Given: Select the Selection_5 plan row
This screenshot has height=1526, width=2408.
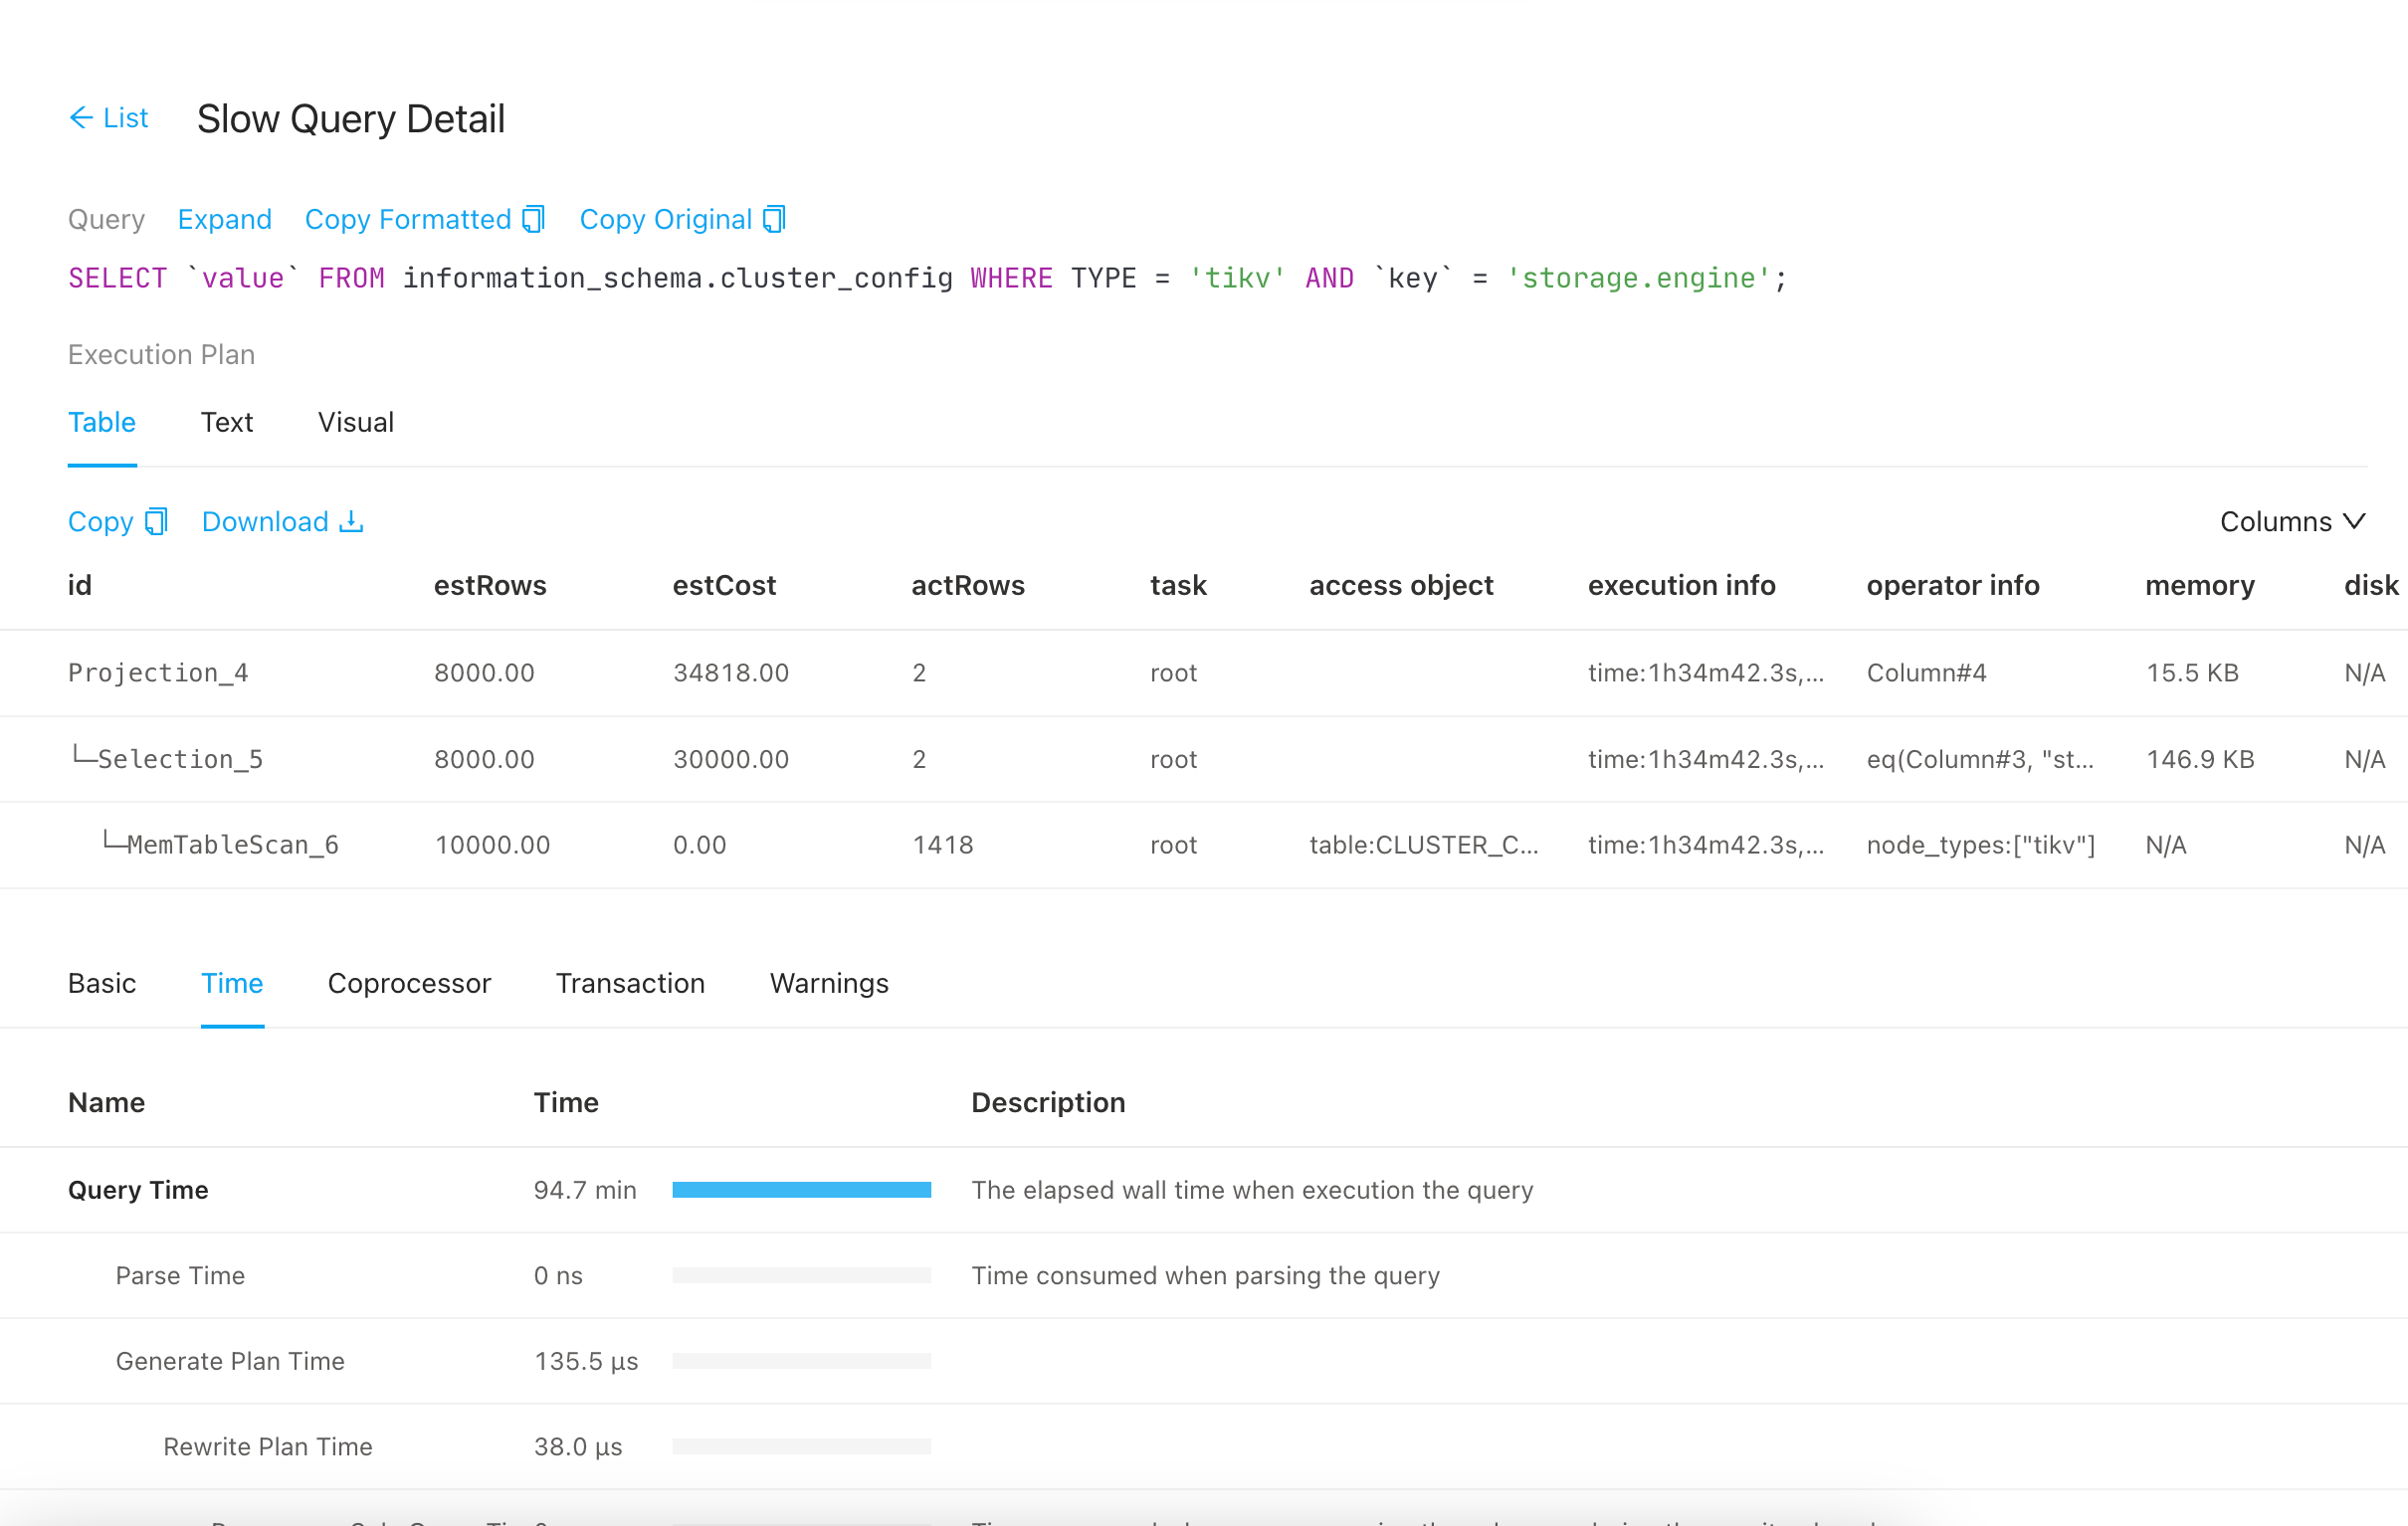Looking at the screenshot, I should click(180, 759).
